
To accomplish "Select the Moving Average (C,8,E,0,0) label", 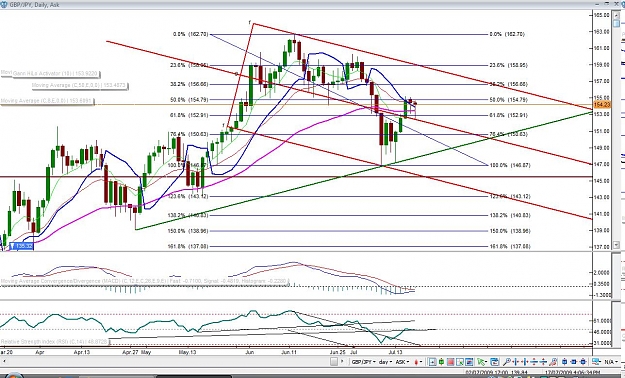I will coord(46,101).
